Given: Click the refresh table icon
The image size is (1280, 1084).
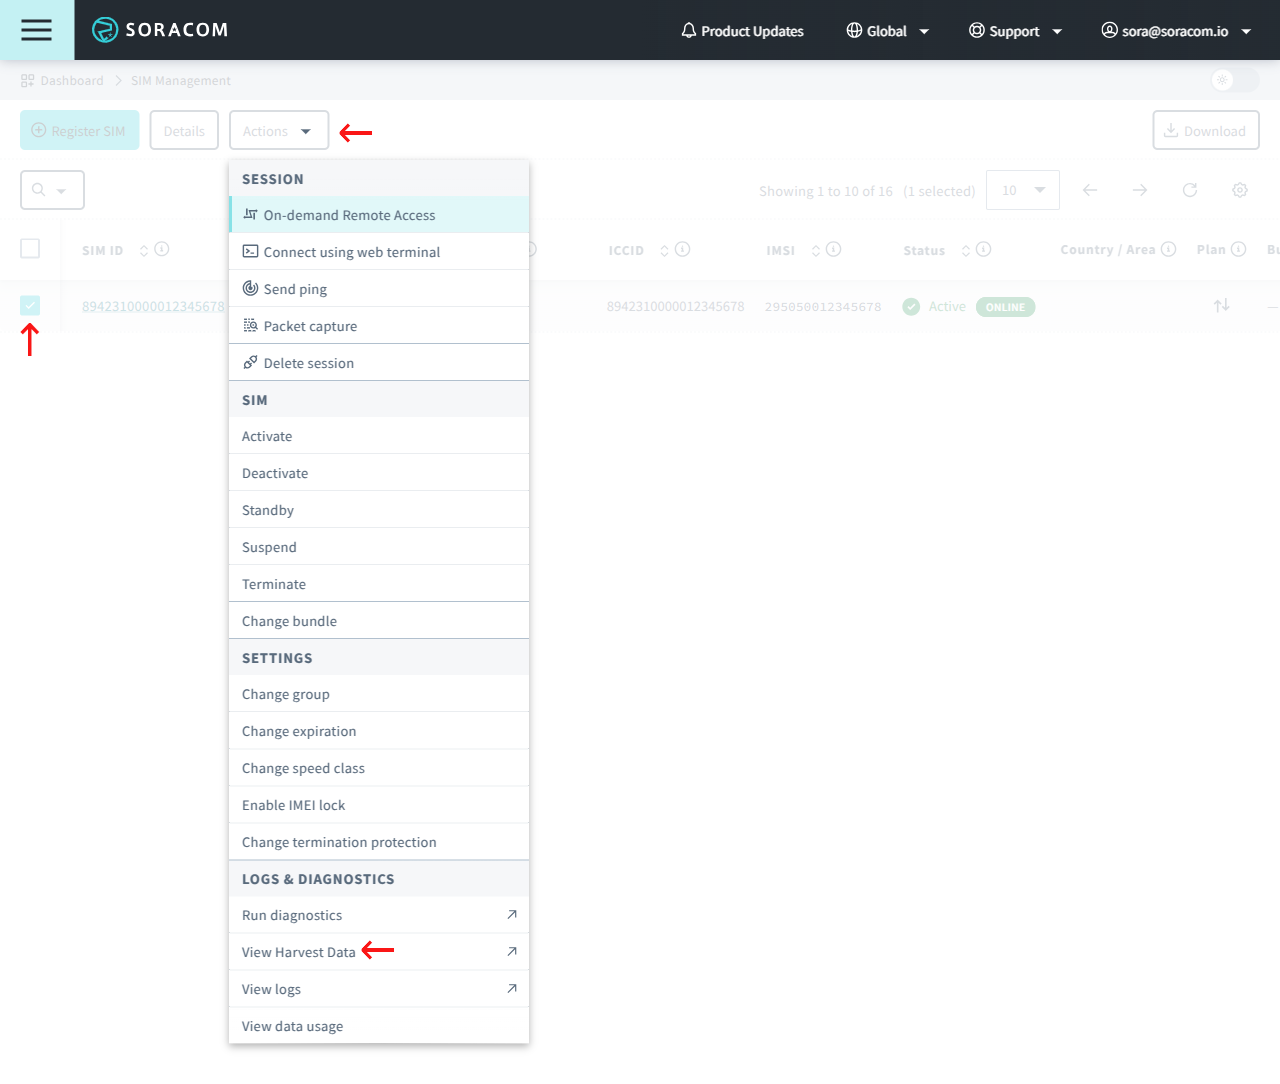Looking at the screenshot, I should [x=1189, y=190].
